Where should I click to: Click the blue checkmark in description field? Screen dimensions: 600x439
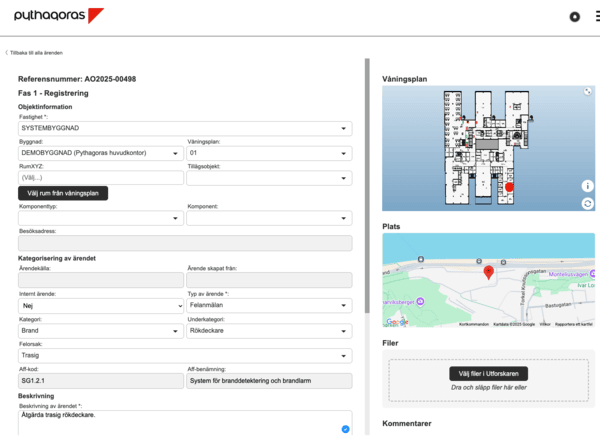pos(345,429)
